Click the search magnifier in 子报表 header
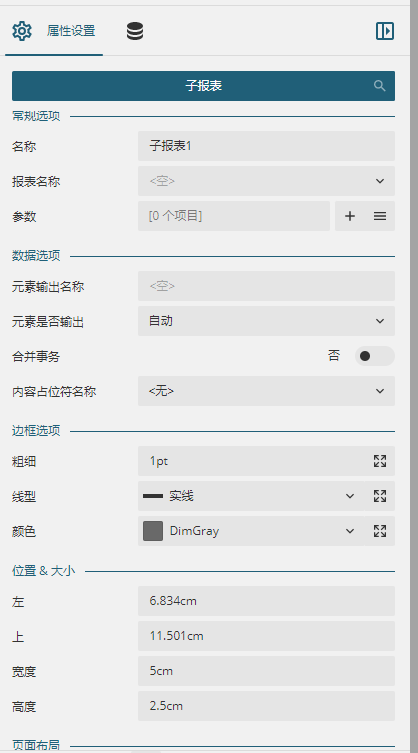 [x=380, y=86]
